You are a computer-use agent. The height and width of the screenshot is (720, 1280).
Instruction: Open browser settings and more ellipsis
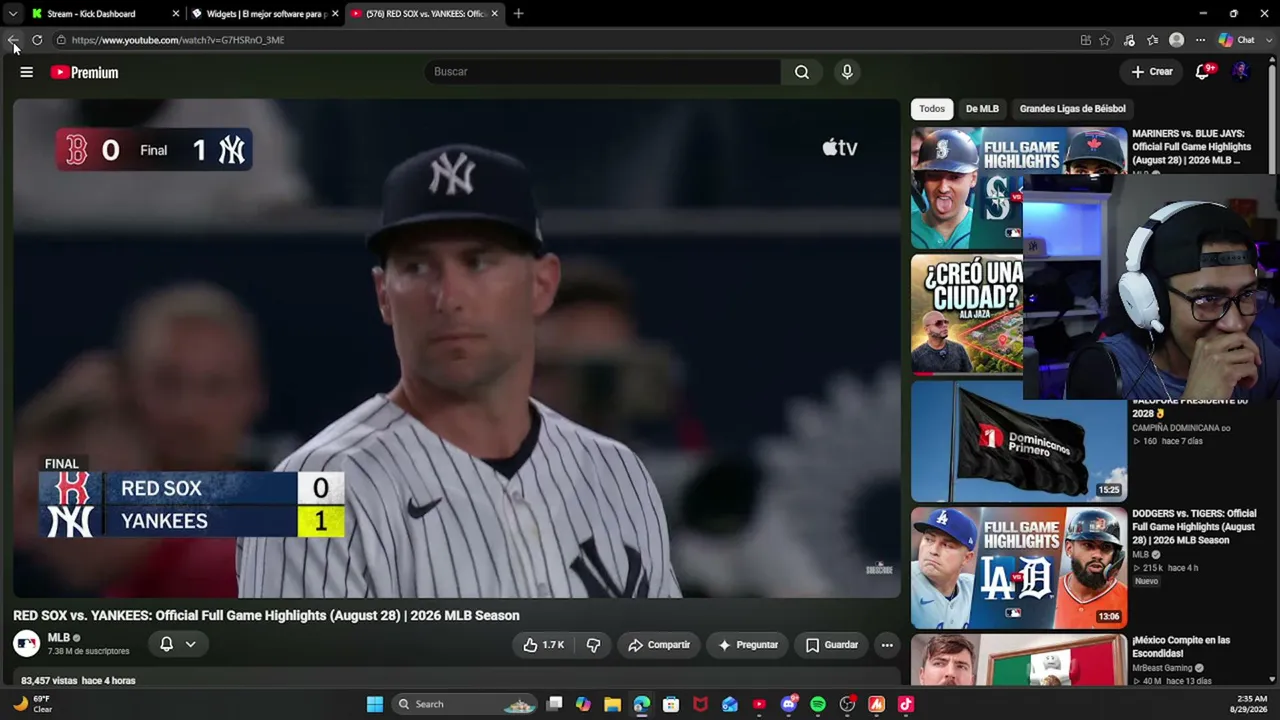coord(1200,40)
